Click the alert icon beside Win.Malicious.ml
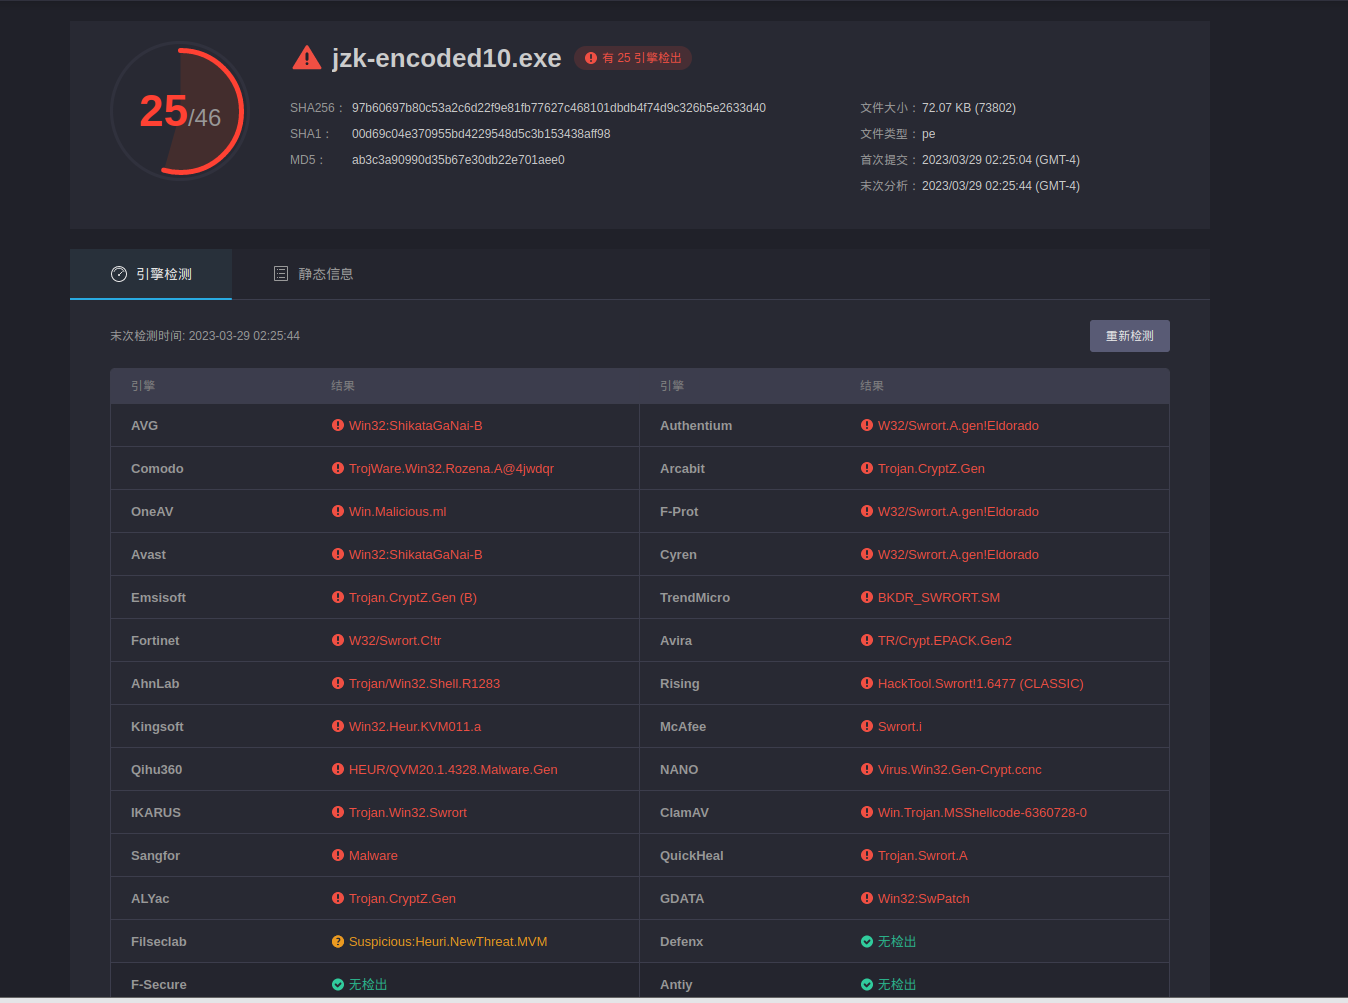This screenshot has height=1003, width=1348. pos(338,511)
